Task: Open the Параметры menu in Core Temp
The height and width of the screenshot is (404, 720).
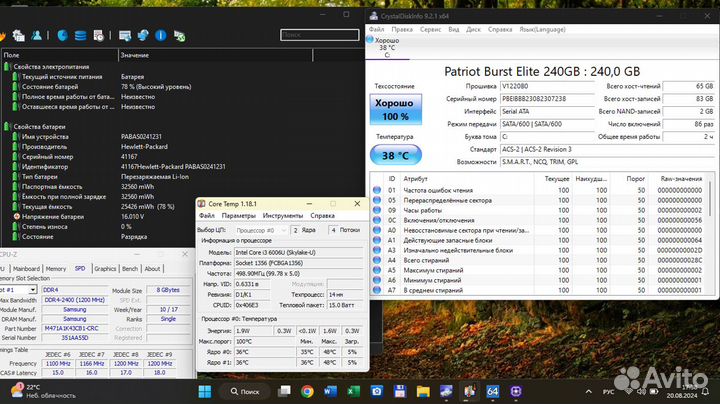Action: point(238,215)
